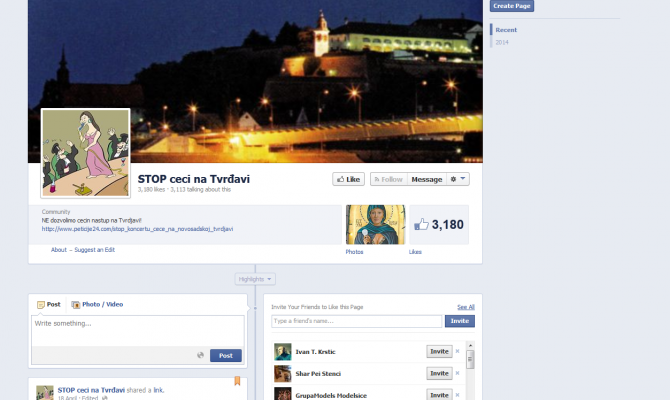Open the page profile picture

(85, 153)
